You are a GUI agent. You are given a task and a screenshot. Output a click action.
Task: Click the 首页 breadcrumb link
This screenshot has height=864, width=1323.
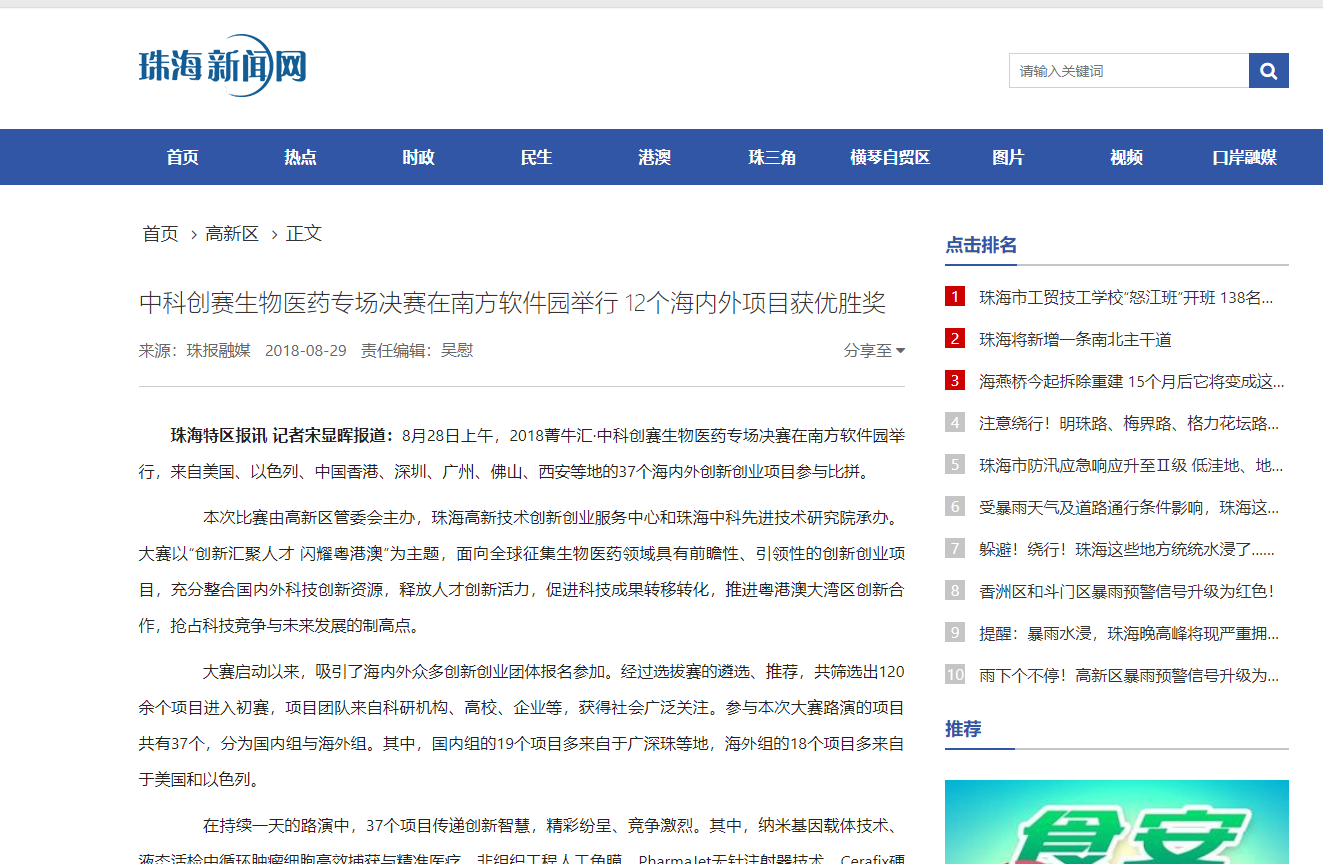(160, 233)
